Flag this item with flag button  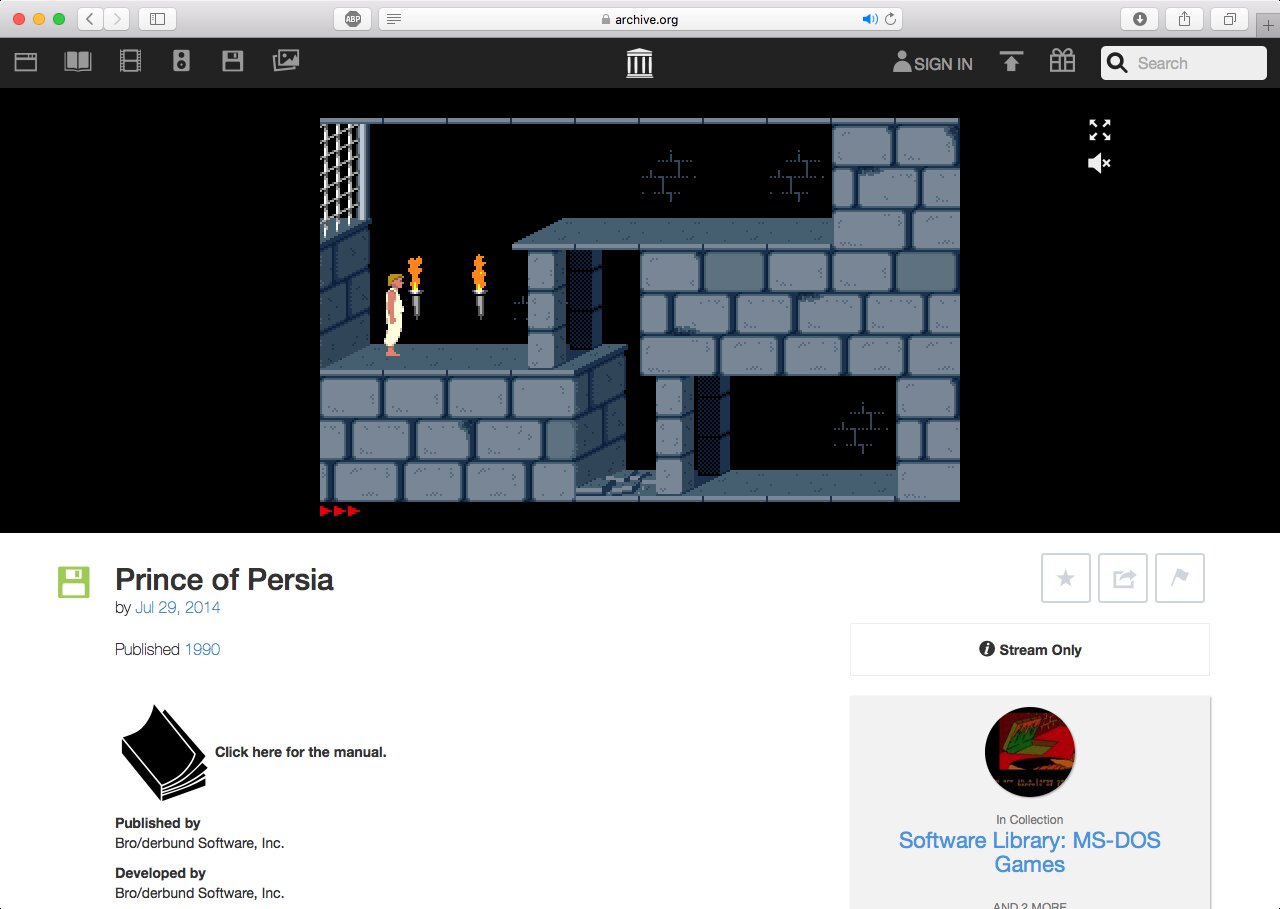coord(1180,578)
